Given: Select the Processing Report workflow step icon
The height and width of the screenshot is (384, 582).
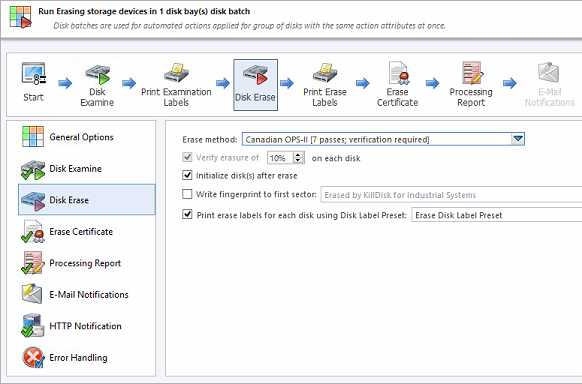Looking at the screenshot, I should click(471, 73).
